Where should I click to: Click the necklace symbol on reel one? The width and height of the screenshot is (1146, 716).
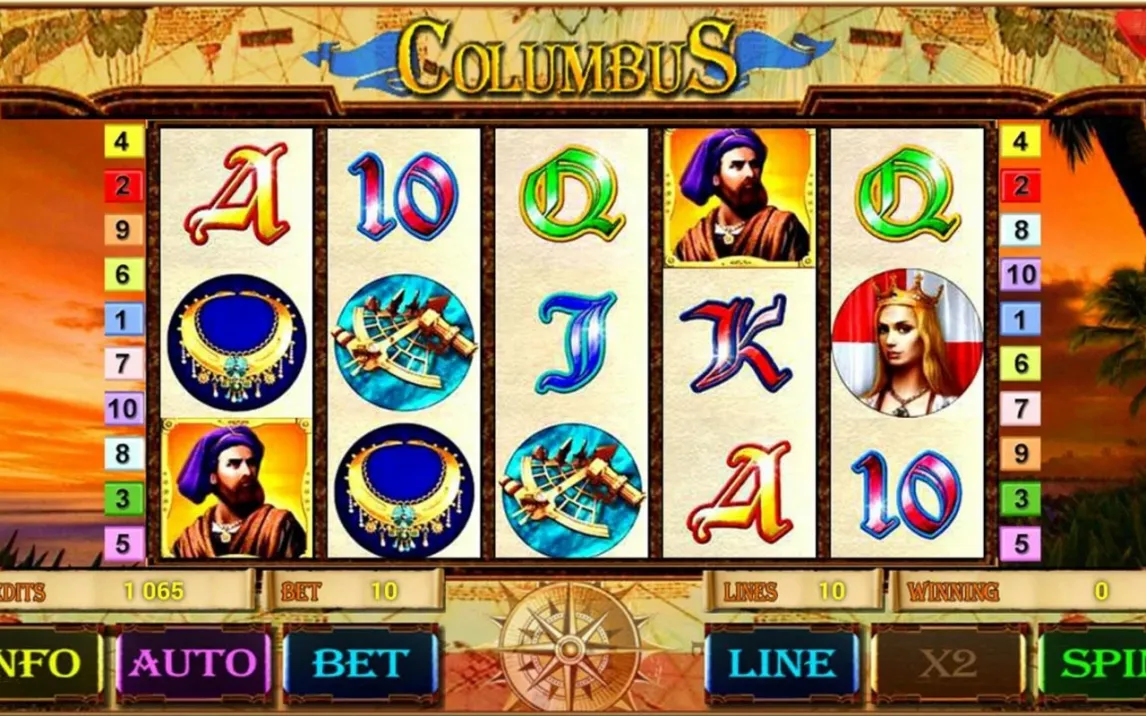coord(236,343)
